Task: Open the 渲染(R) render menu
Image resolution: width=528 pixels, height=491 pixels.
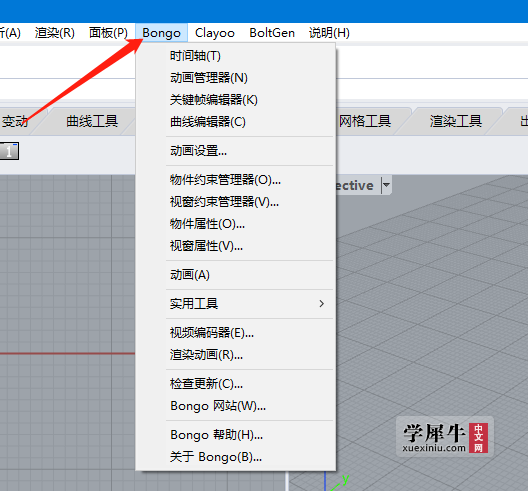Action: (55, 33)
